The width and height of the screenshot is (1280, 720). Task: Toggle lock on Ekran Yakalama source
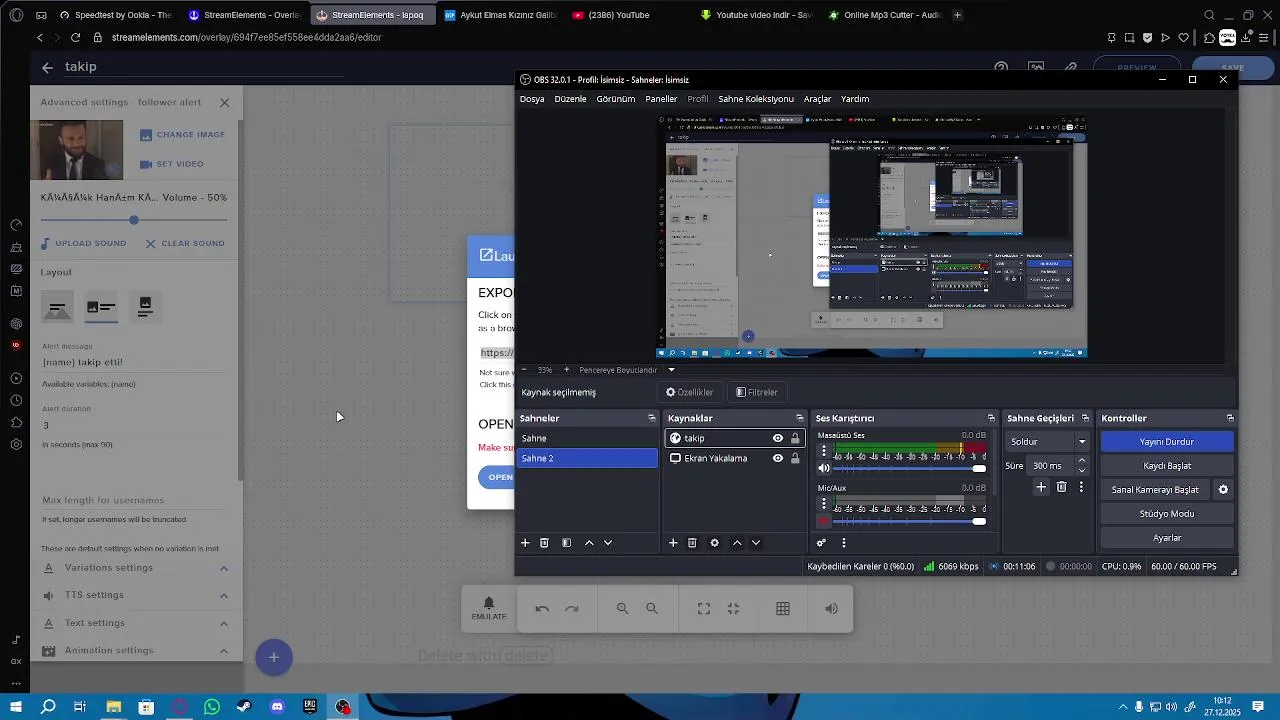pos(795,458)
